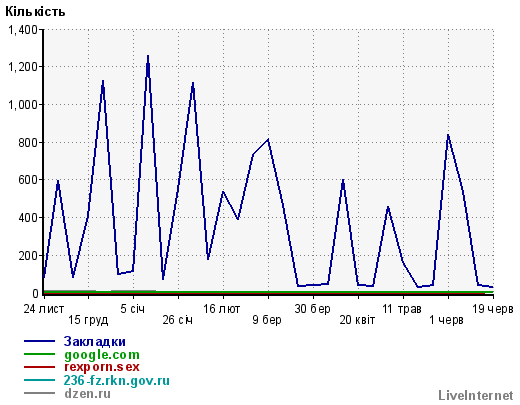Click the red rexporn.sex legend line swatch
This screenshot has height=405, width=520.
click(x=39, y=367)
